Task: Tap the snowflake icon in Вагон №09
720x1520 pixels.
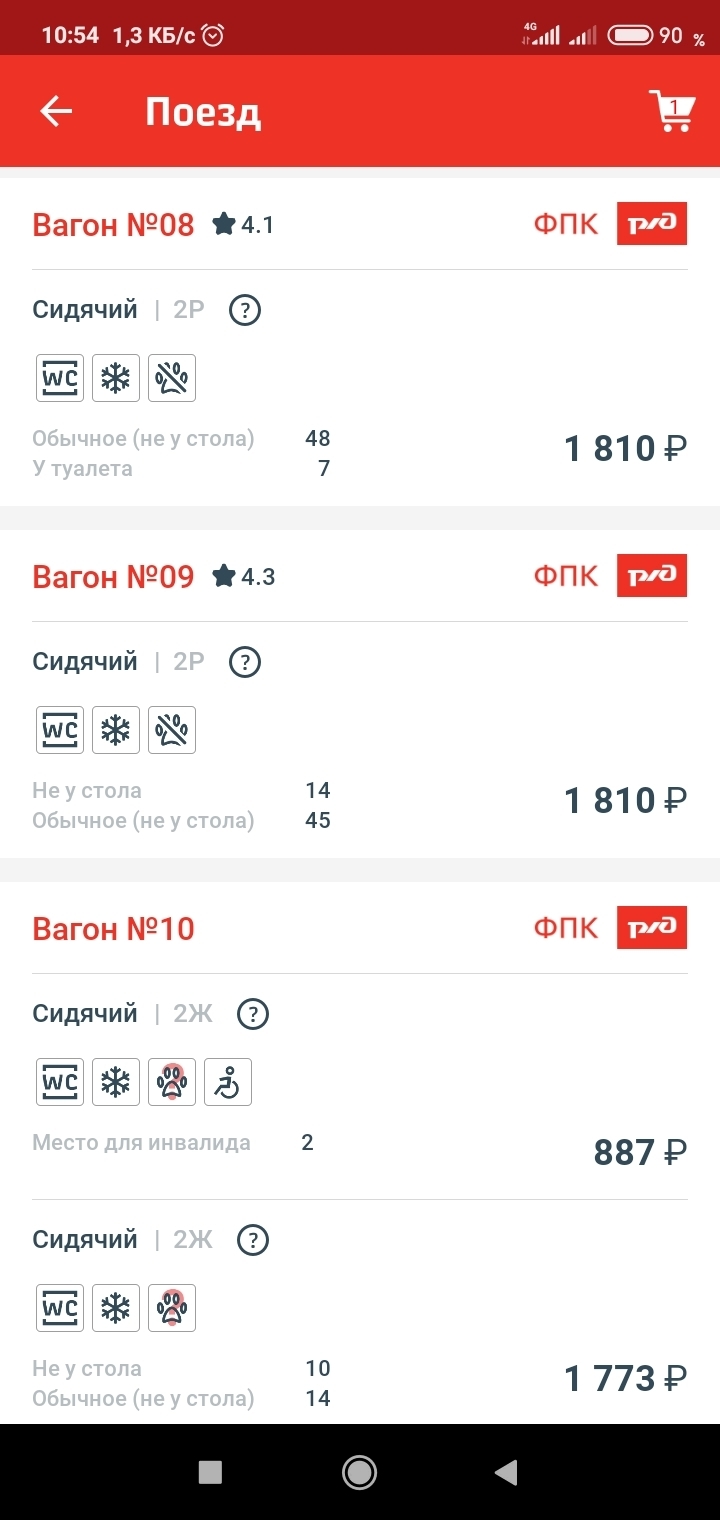Action: click(116, 730)
